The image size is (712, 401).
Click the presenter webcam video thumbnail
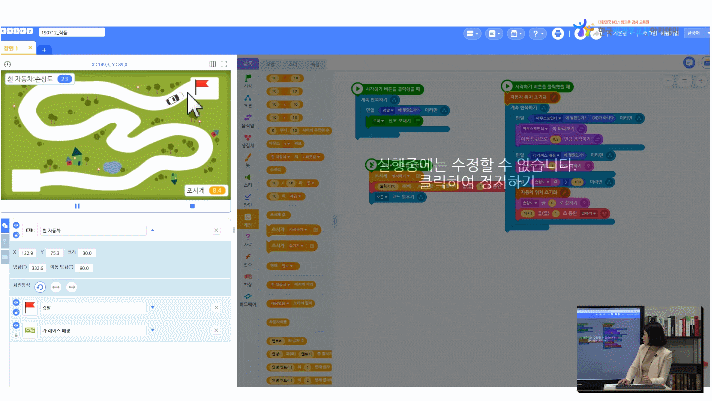point(640,349)
